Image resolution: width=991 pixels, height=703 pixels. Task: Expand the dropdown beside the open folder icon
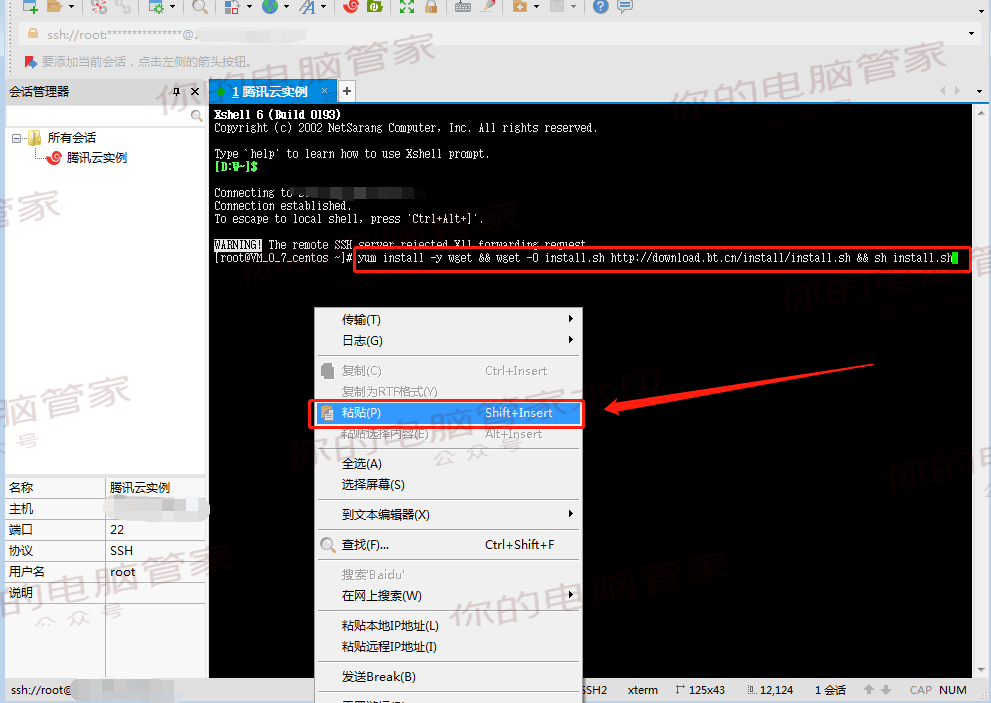click(x=71, y=7)
